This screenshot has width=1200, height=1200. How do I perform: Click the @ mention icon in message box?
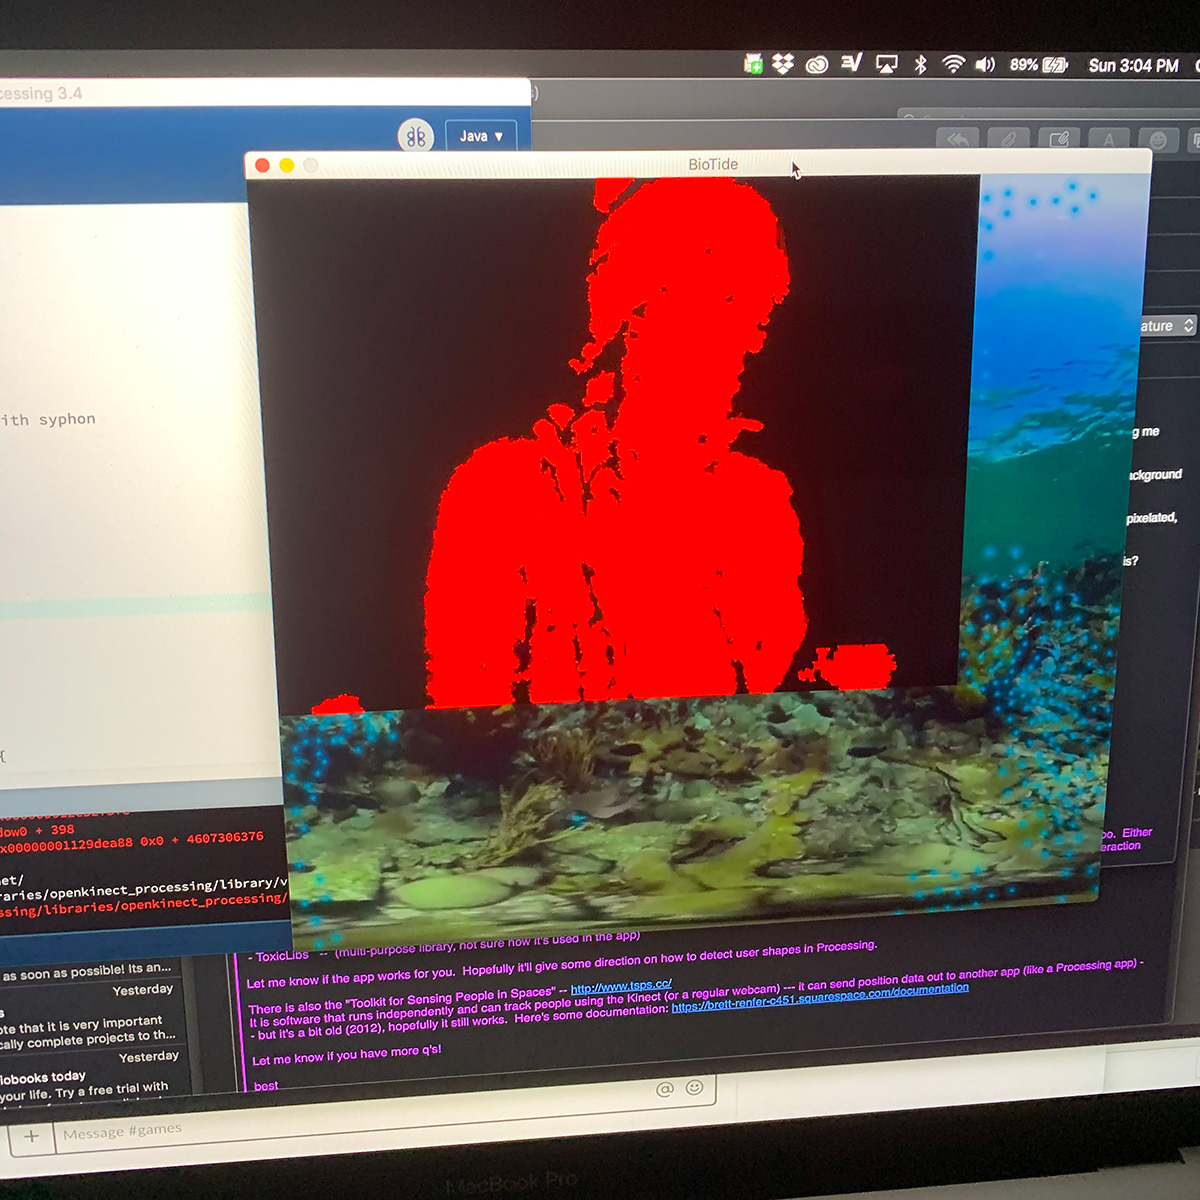tap(665, 1089)
